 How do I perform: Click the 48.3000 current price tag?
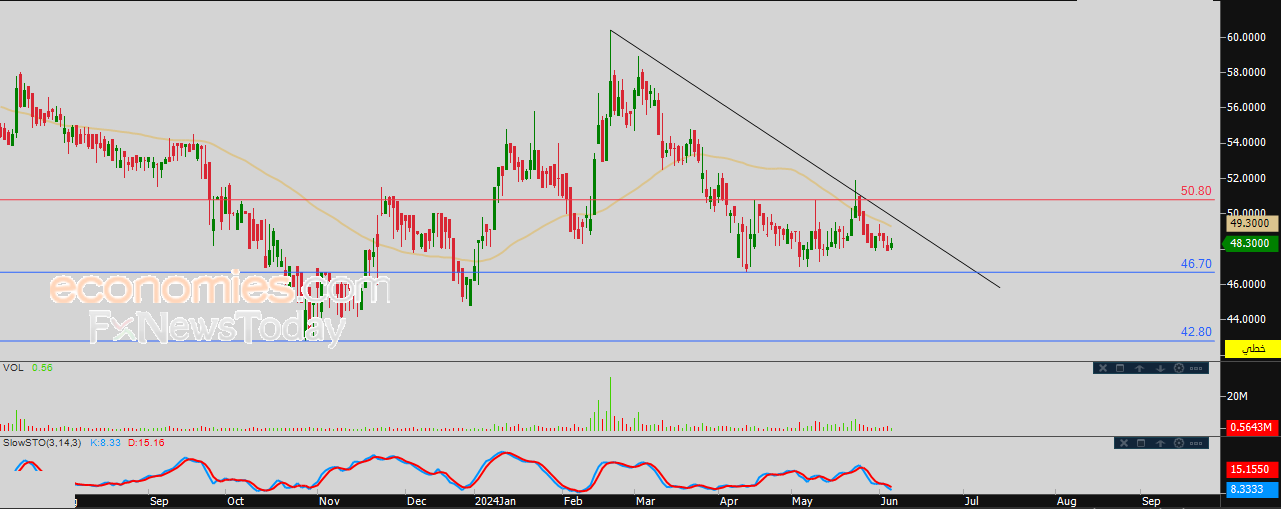click(1249, 243)
